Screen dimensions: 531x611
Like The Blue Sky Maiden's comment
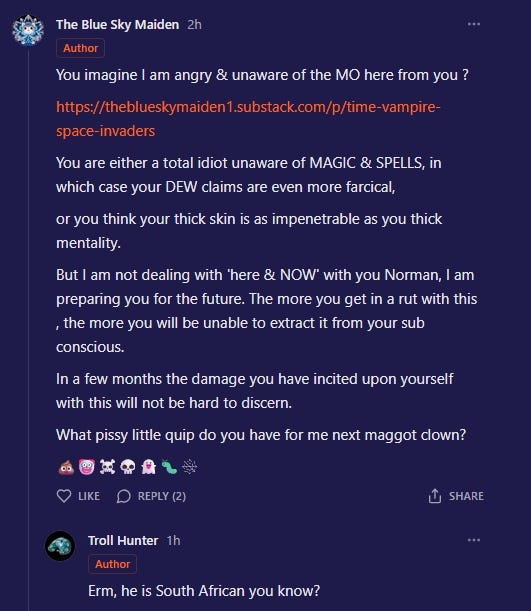point(78,496)
